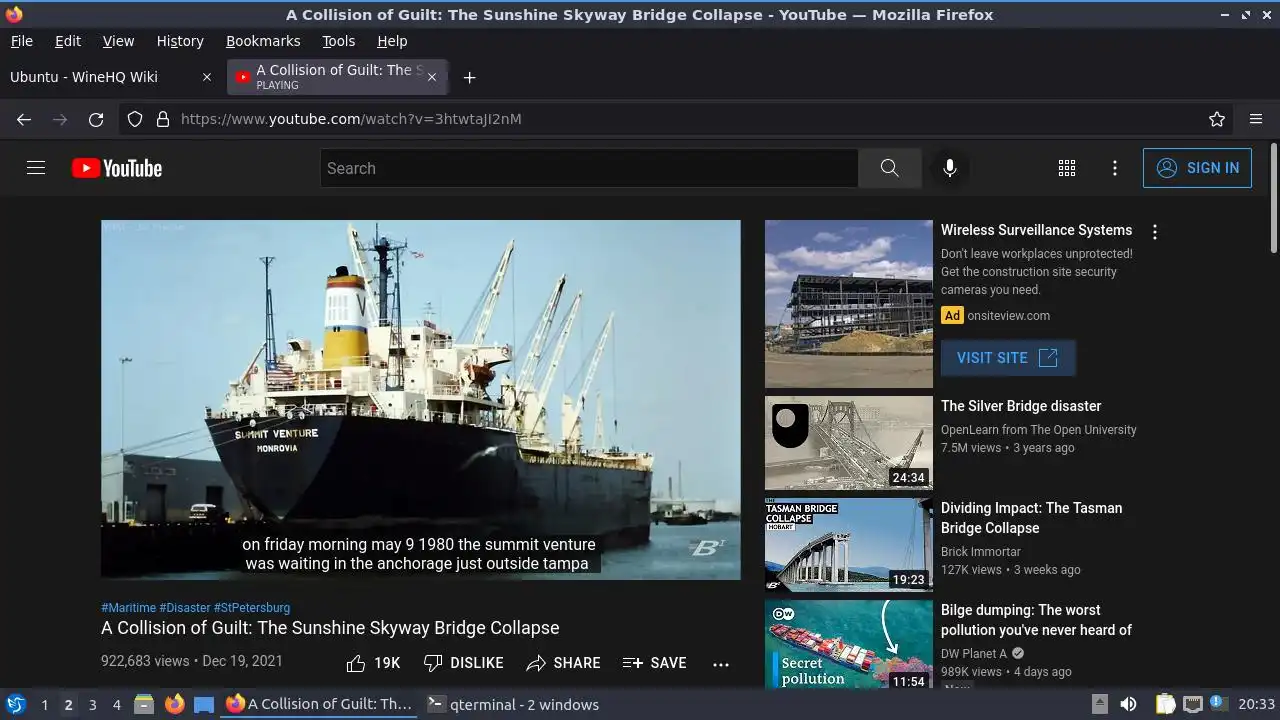This screenshot has height=720, width=1280.
Task: Open the Edit menu
Action: pos(68,41)
